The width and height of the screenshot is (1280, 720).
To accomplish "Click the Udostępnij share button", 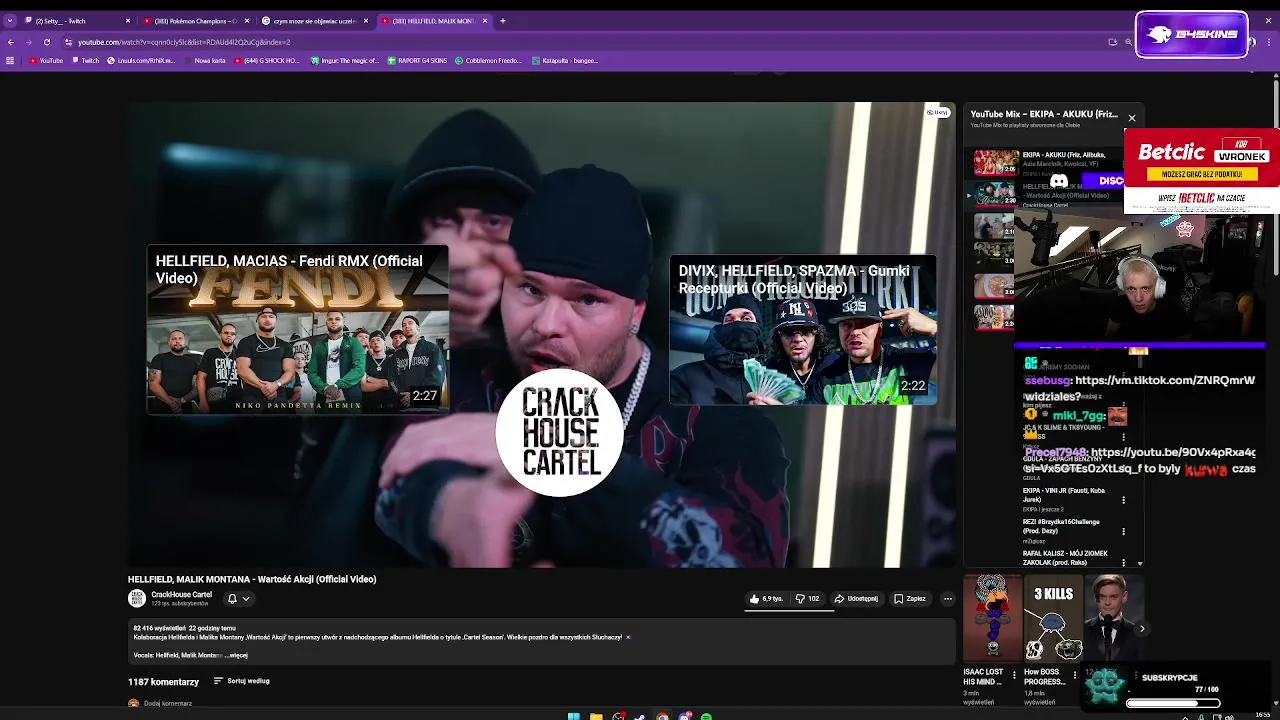I will click(856, 599).
